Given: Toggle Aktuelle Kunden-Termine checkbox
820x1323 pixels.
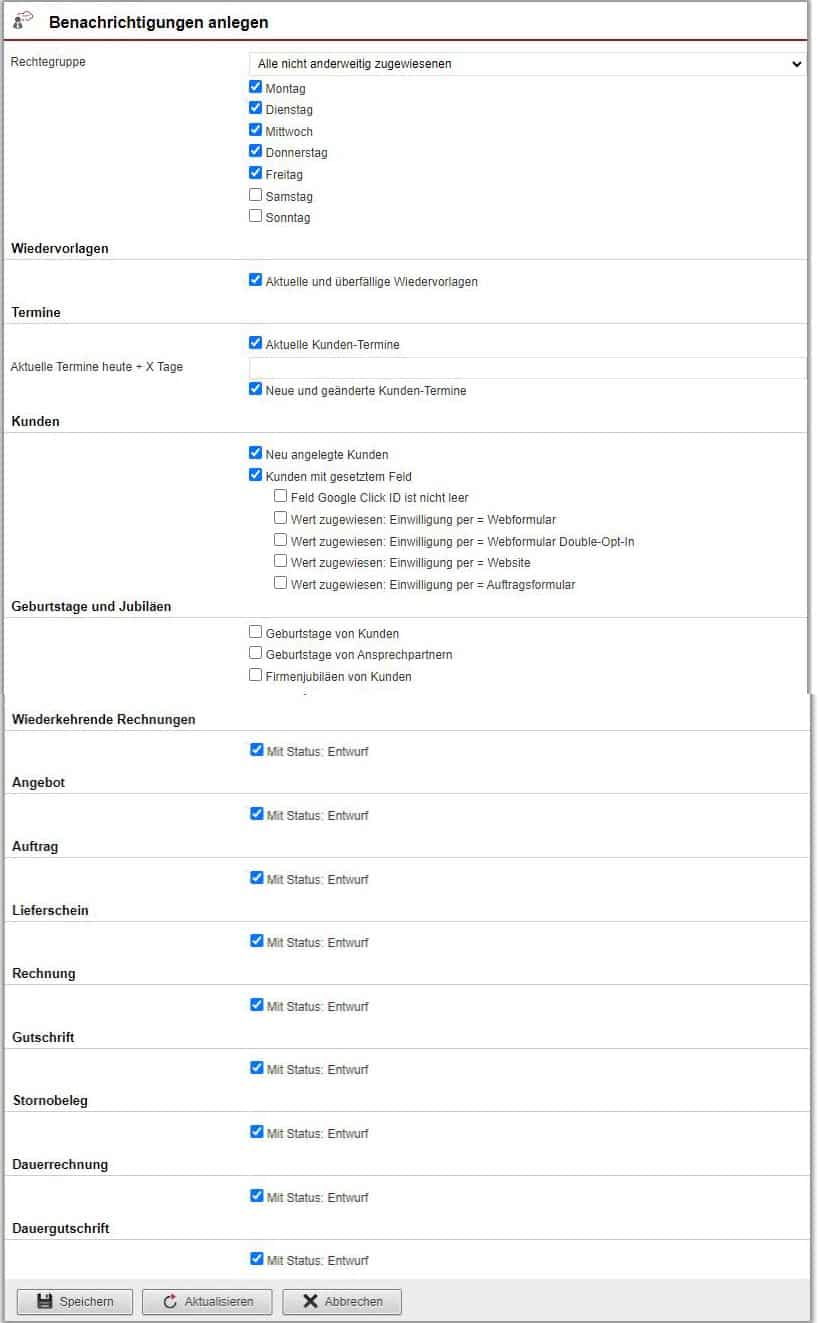Looking at the screenshot, I should (x=256, y=344).
